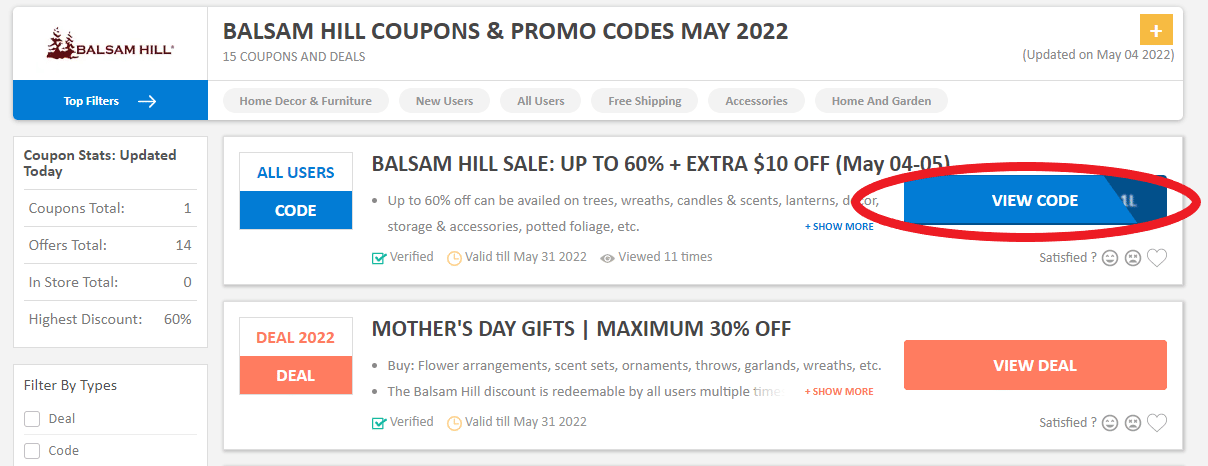Click the Balsam Hill logo
This screenshot has height=466, width=1208.
[110, 45]
